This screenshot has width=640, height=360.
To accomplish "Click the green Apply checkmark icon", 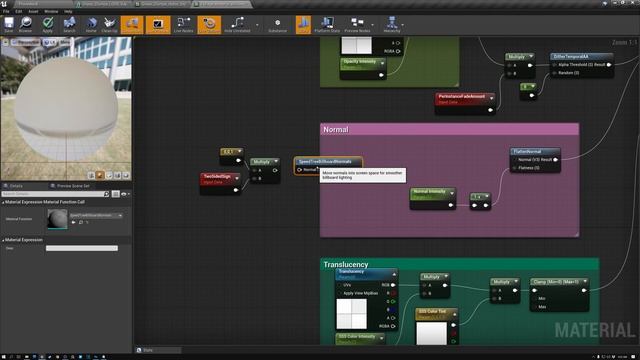I will [x=48, y=24].
